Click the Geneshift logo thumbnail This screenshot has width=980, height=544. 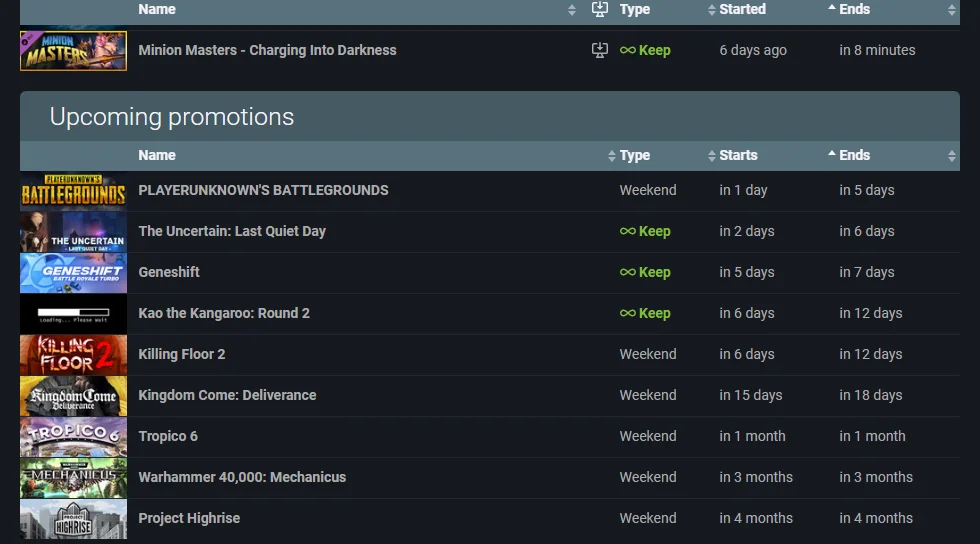(x=73, y=272)
